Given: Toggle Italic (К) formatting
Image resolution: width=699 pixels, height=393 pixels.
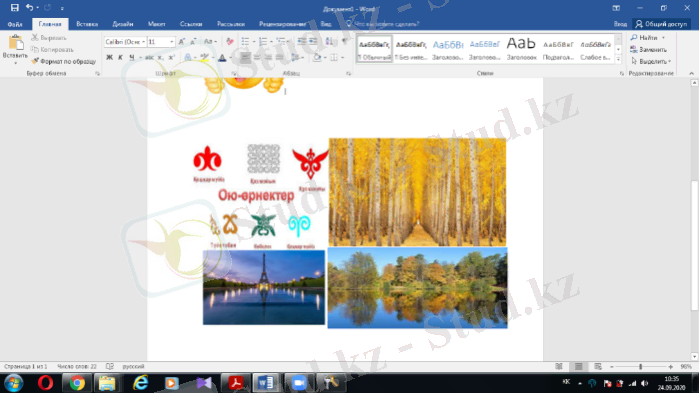Looking at the screenshot, I should pyautogui.click(x=120, y=57).
